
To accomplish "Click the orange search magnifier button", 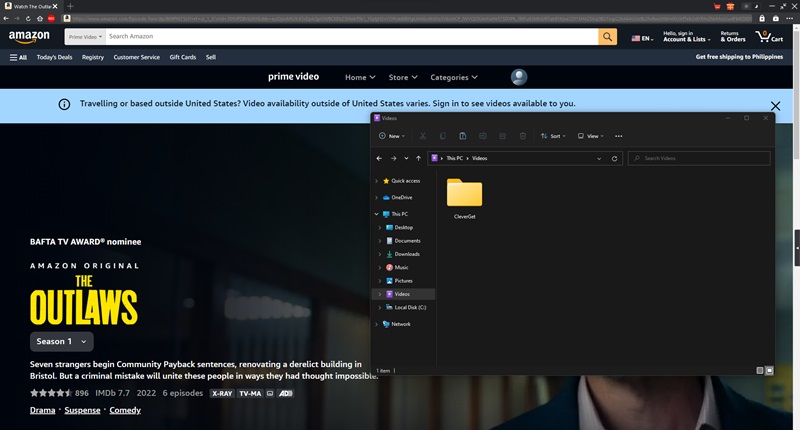I will point(607,37).
